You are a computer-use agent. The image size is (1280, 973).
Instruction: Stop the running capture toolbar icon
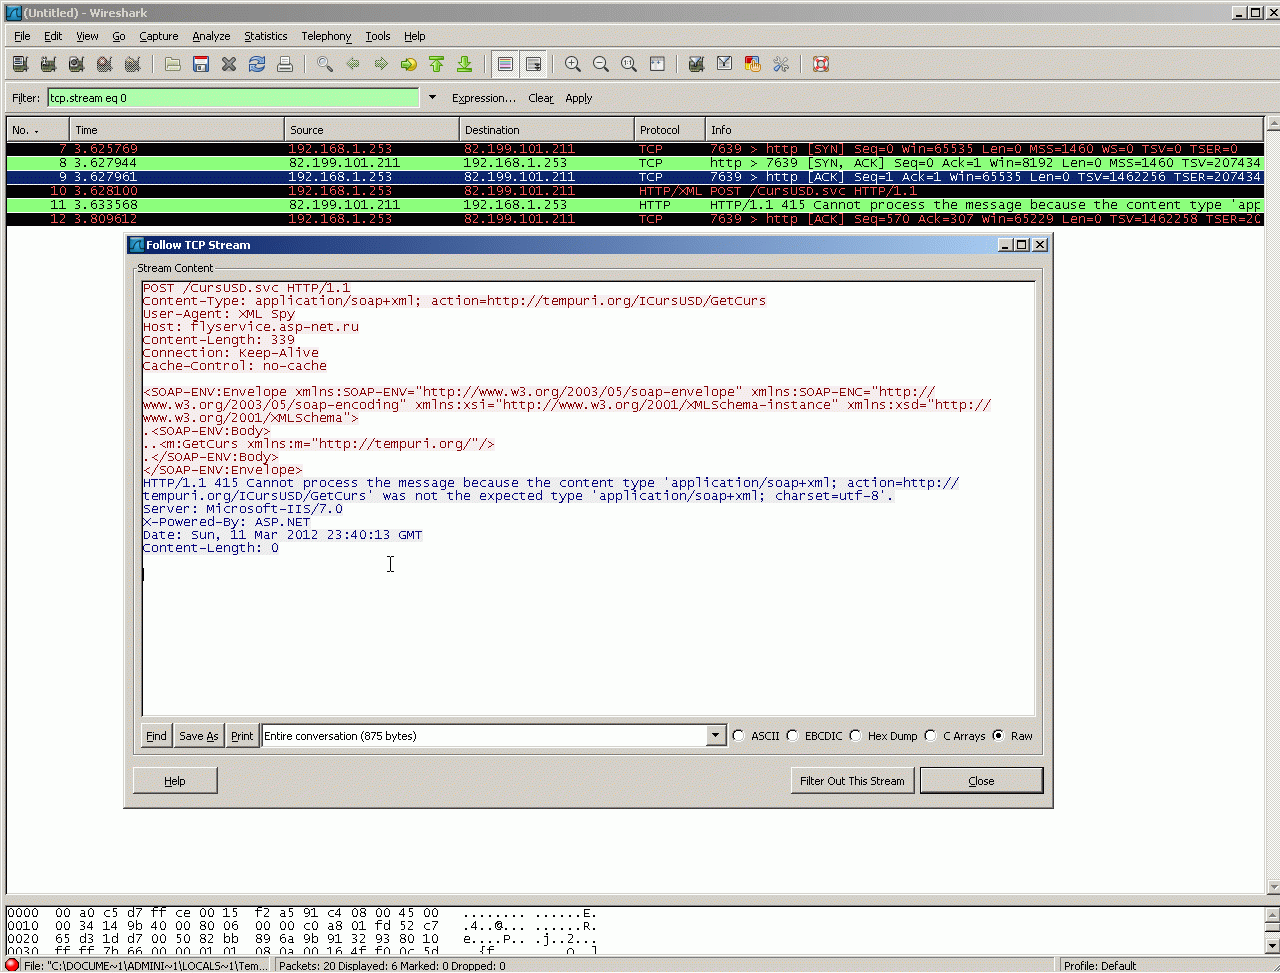pyautogui.click(x=104, y=64)
